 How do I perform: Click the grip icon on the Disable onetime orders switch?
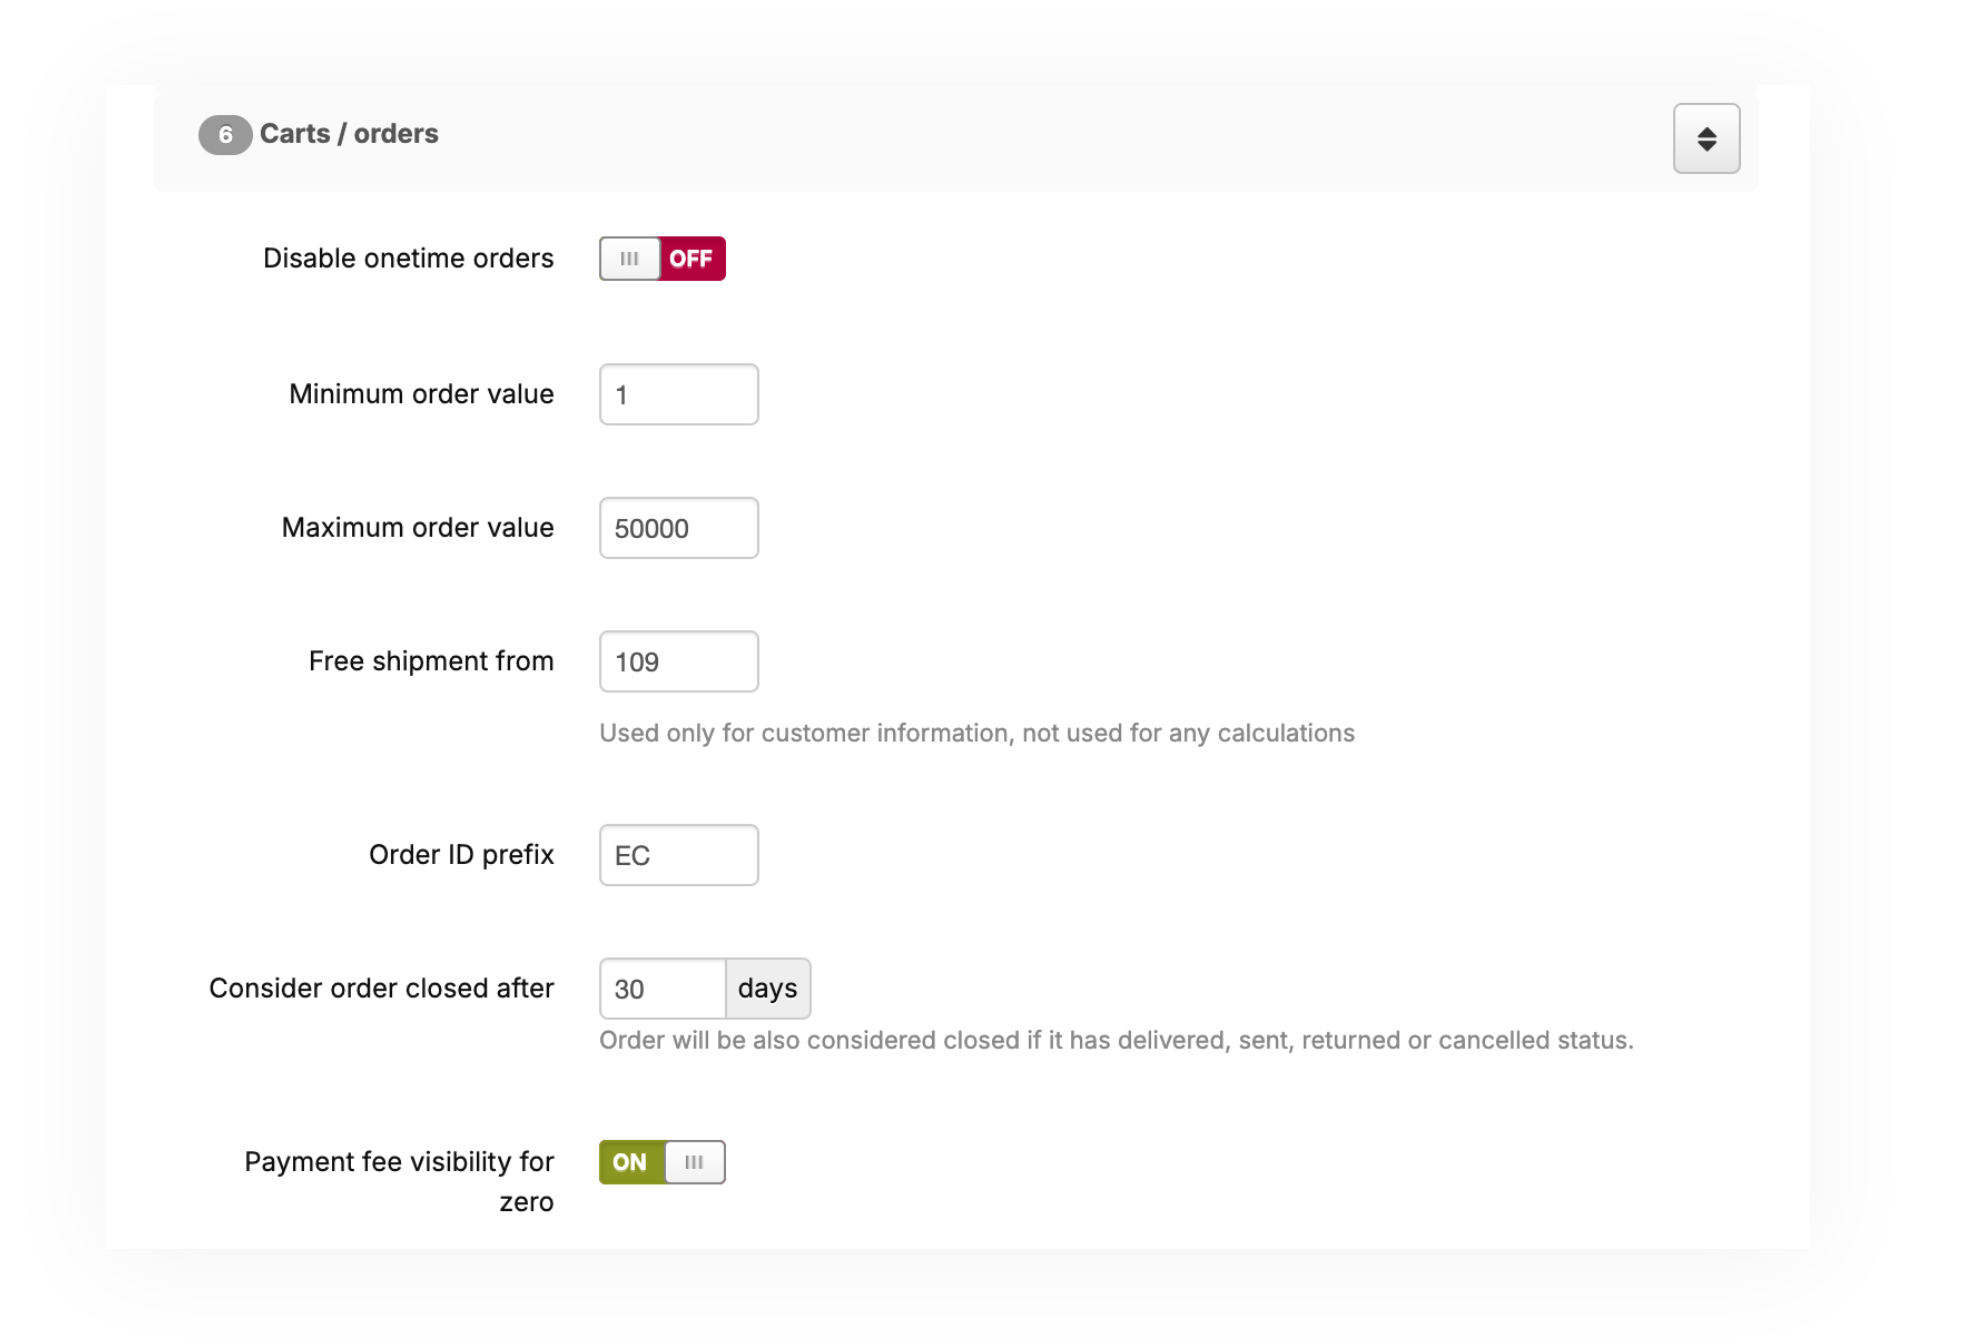pyautogui.click(x=628, y=258)
